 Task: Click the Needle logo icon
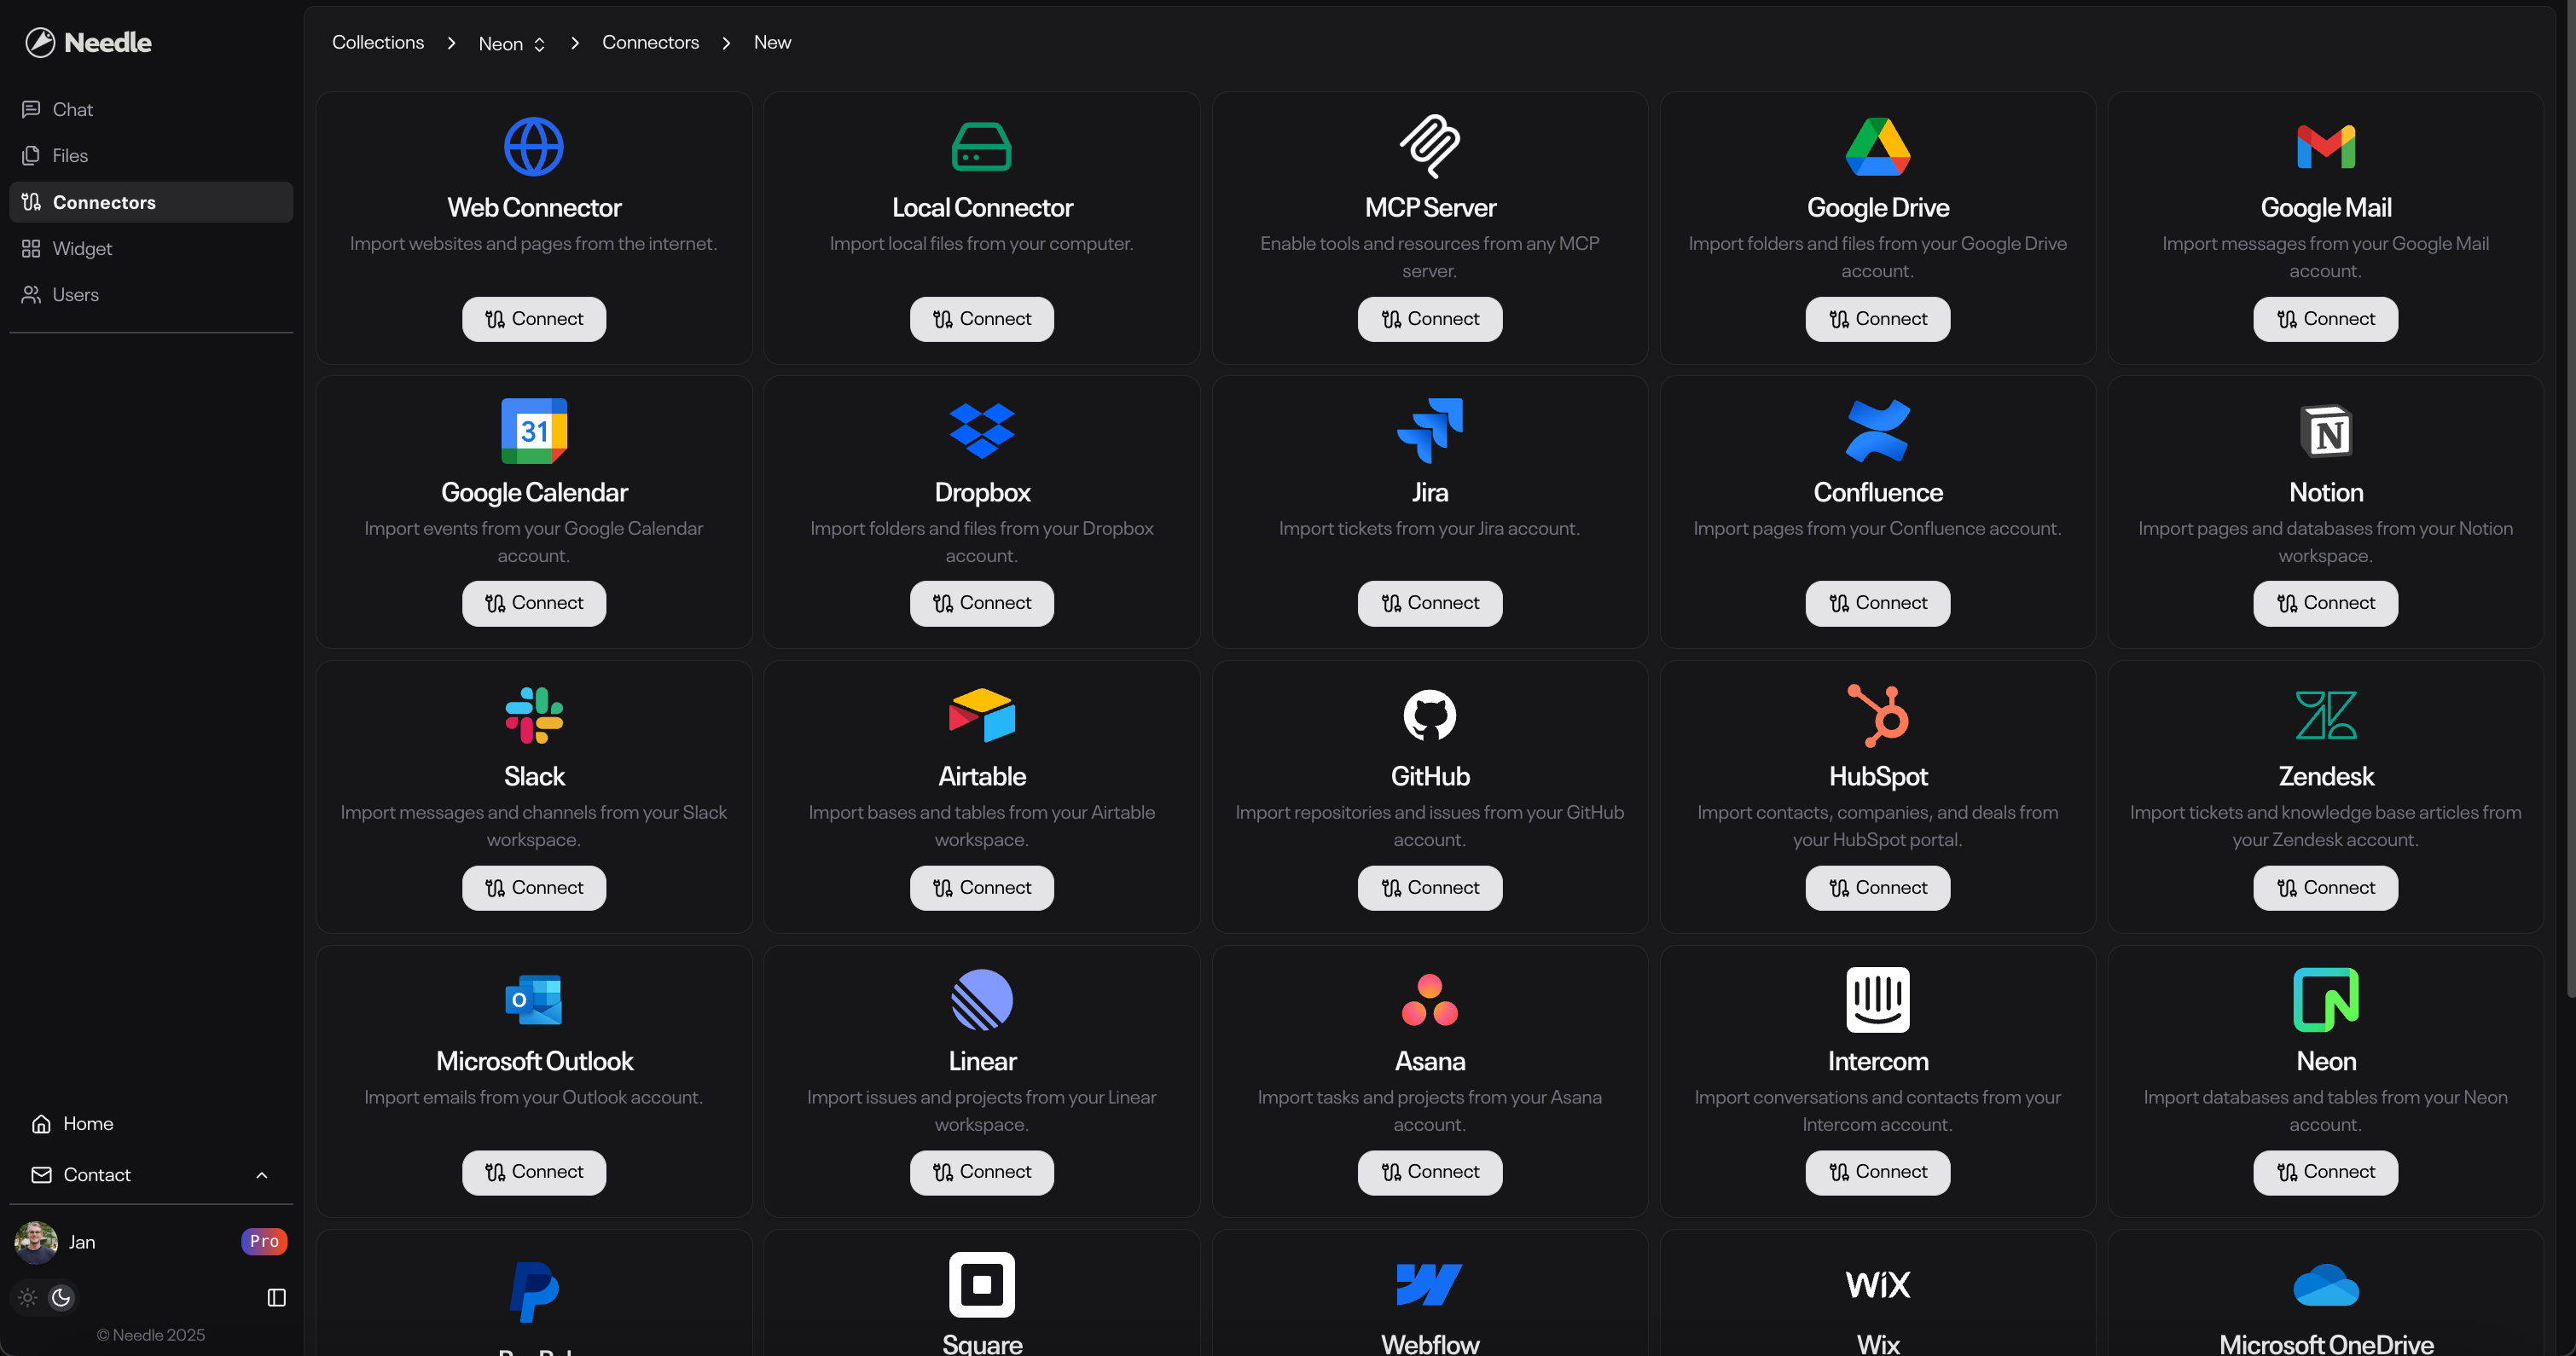pyautogui.click(x=40, y=42)
